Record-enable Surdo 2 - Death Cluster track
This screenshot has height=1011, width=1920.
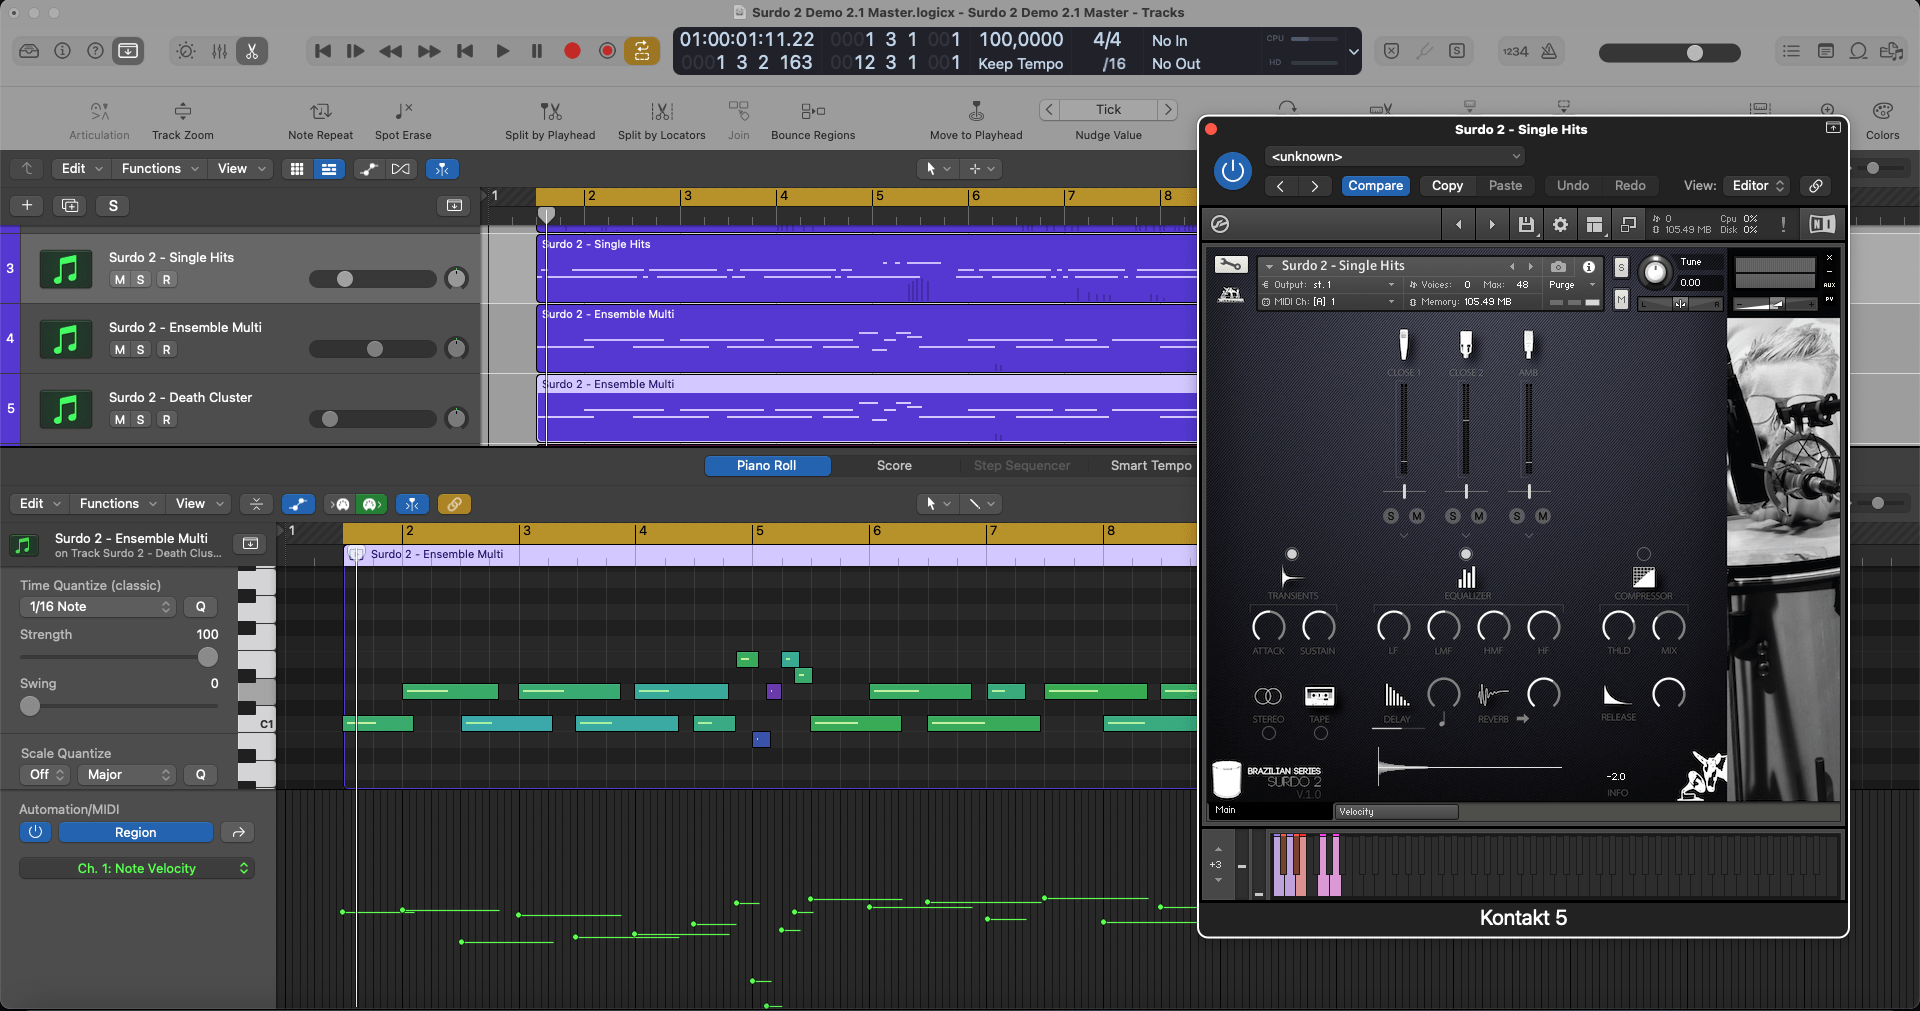point(167,420)
